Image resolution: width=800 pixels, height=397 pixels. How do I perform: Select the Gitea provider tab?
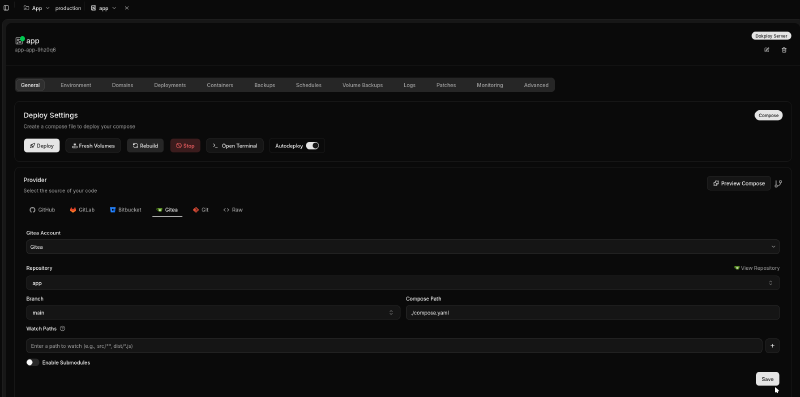pos(167,210)
